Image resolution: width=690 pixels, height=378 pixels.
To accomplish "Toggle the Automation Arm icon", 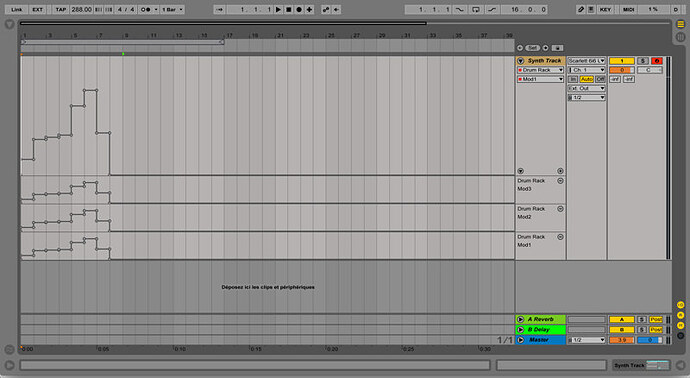I will [326, 9].
